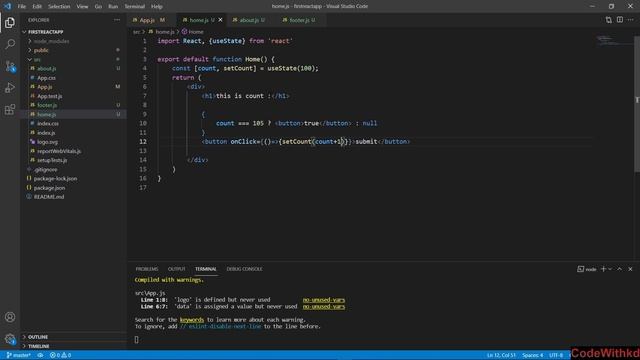The image size is (640, 360).
Task: Click the Home symbol in breadcrumb
Action: pos(193,31)
